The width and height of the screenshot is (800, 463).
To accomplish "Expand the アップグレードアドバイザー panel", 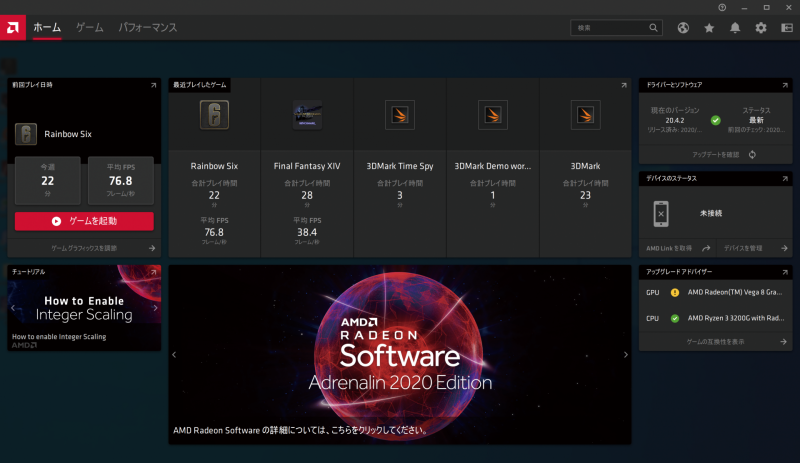I will (785, 272).
